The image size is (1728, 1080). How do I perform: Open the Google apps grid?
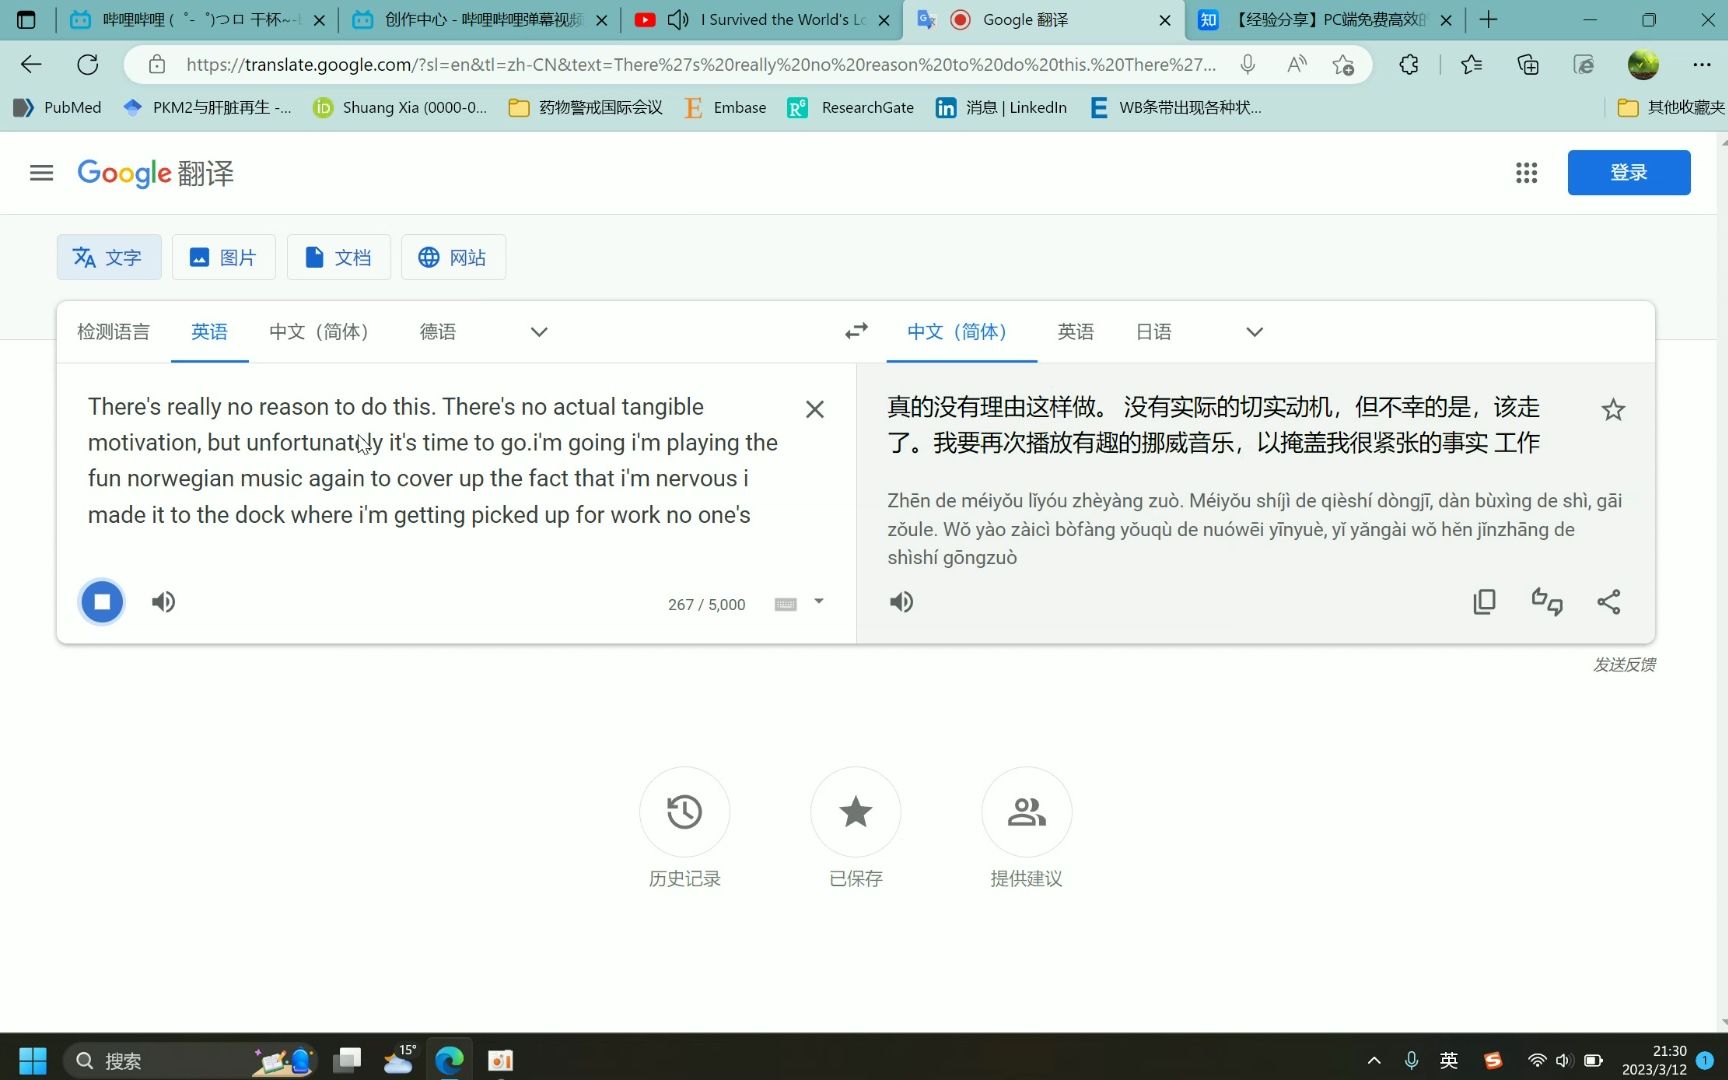pyautogui.click(x=1526, y=173)
